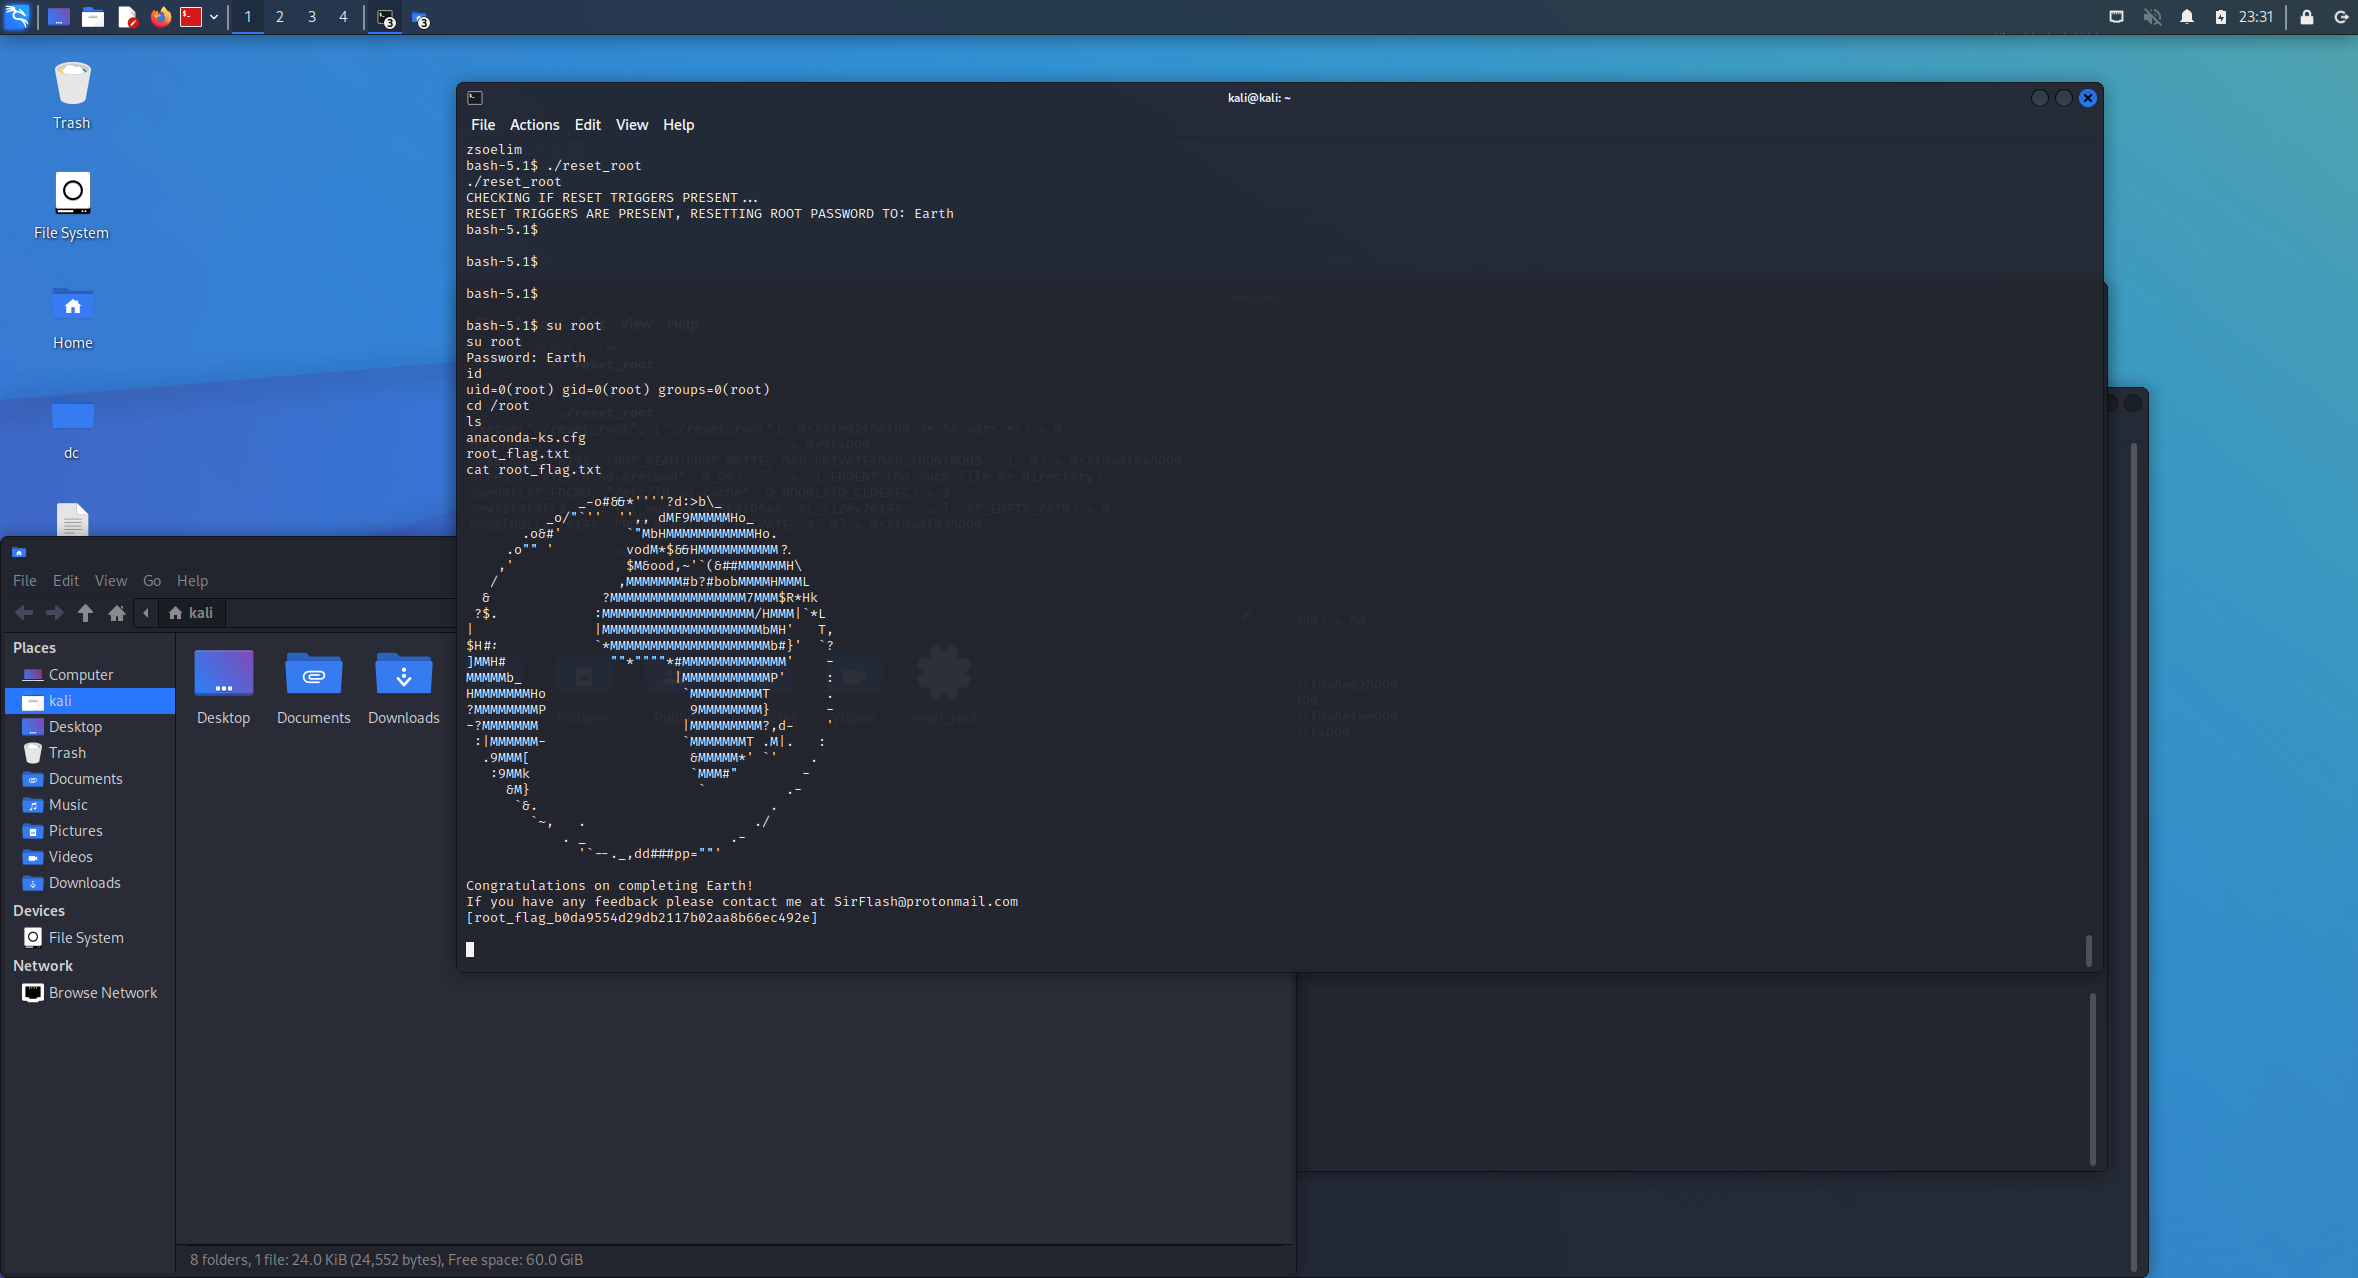
Task: Open the terminal's File menu
Action: coord(483,125)
